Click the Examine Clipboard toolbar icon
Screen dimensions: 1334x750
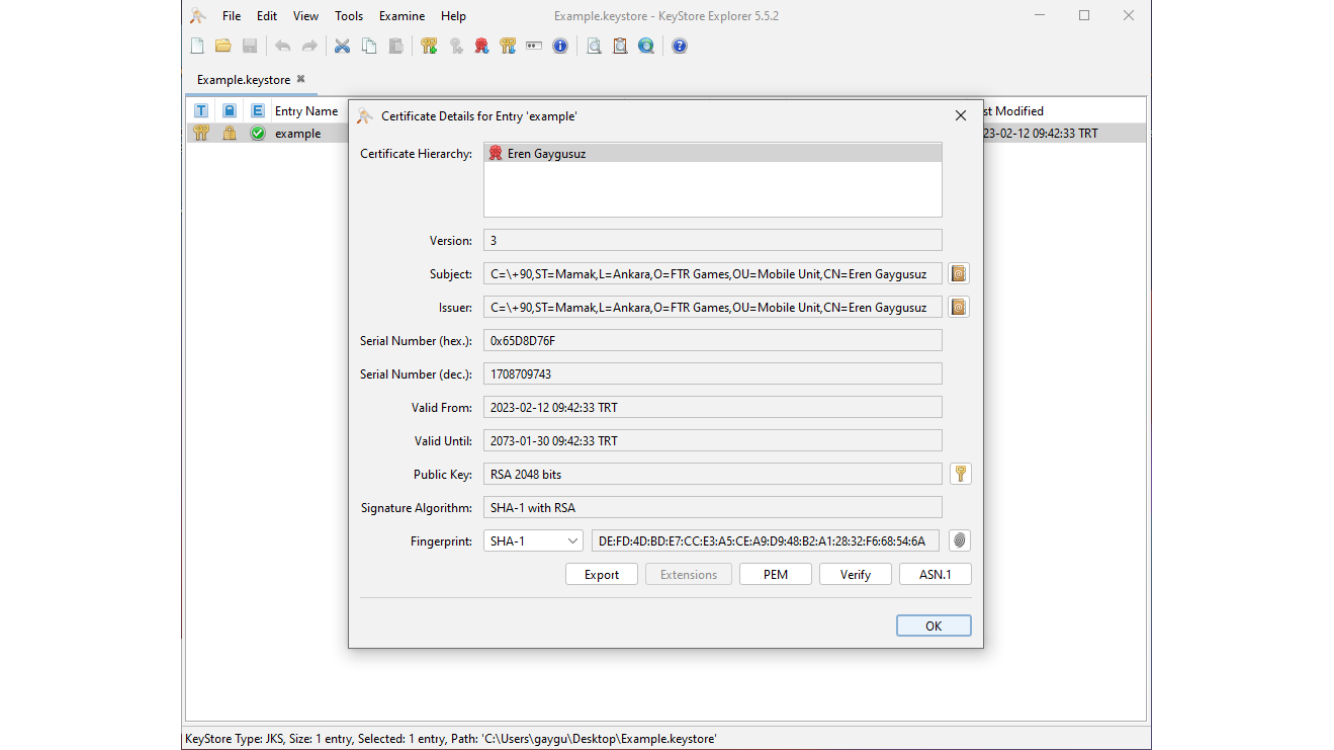tap(620, 46)
